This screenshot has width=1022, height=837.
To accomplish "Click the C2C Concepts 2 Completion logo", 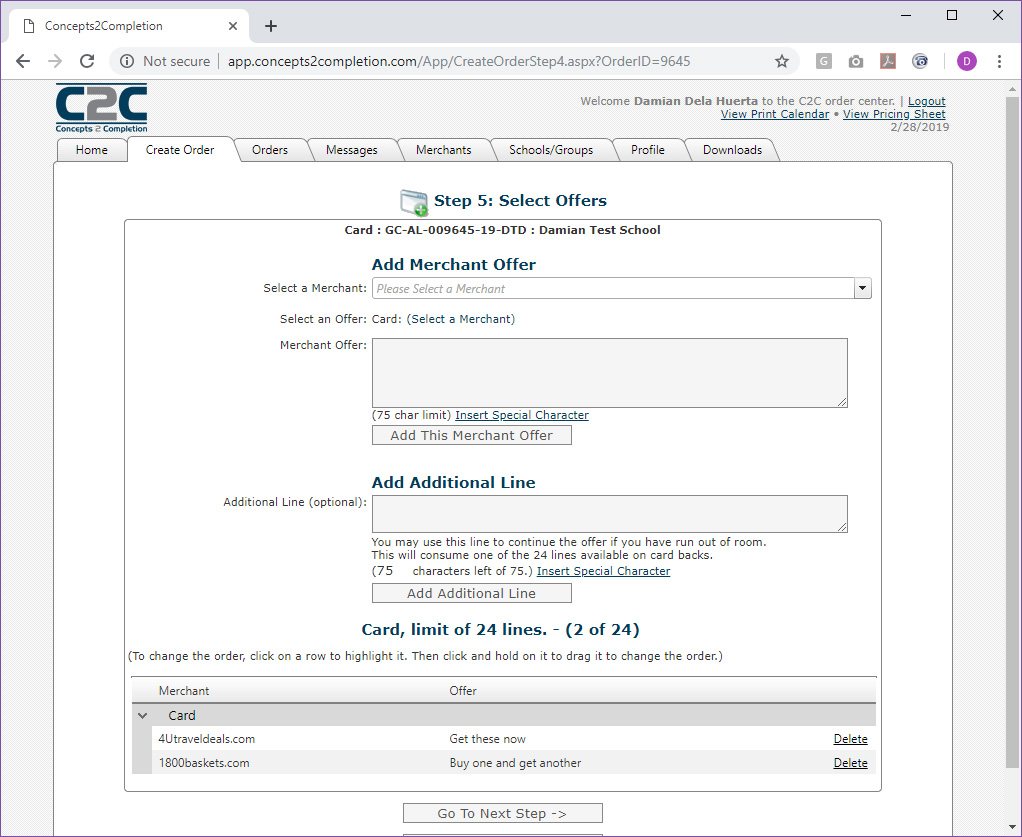I will coord(101,108).
